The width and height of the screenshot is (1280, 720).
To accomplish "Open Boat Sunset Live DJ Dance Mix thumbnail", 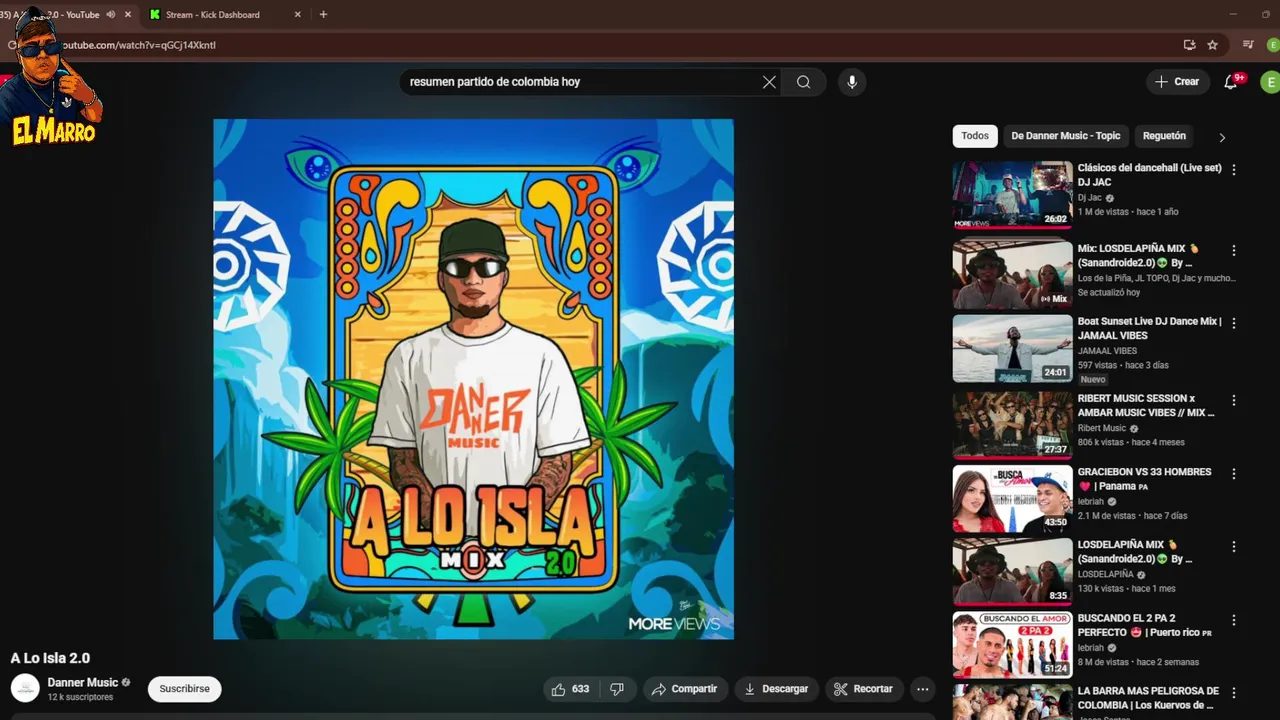I will [x=1012, y=349].
